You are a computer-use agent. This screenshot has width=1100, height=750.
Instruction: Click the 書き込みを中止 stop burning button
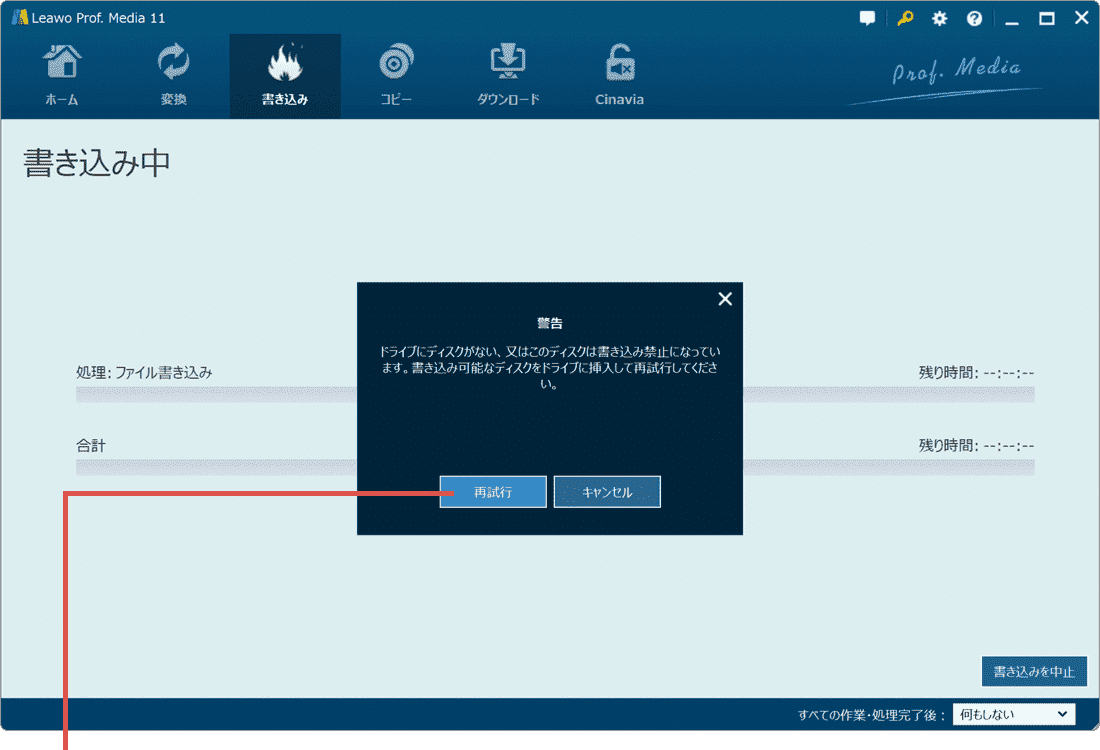pyautogui.click(x=1034, y=672)
